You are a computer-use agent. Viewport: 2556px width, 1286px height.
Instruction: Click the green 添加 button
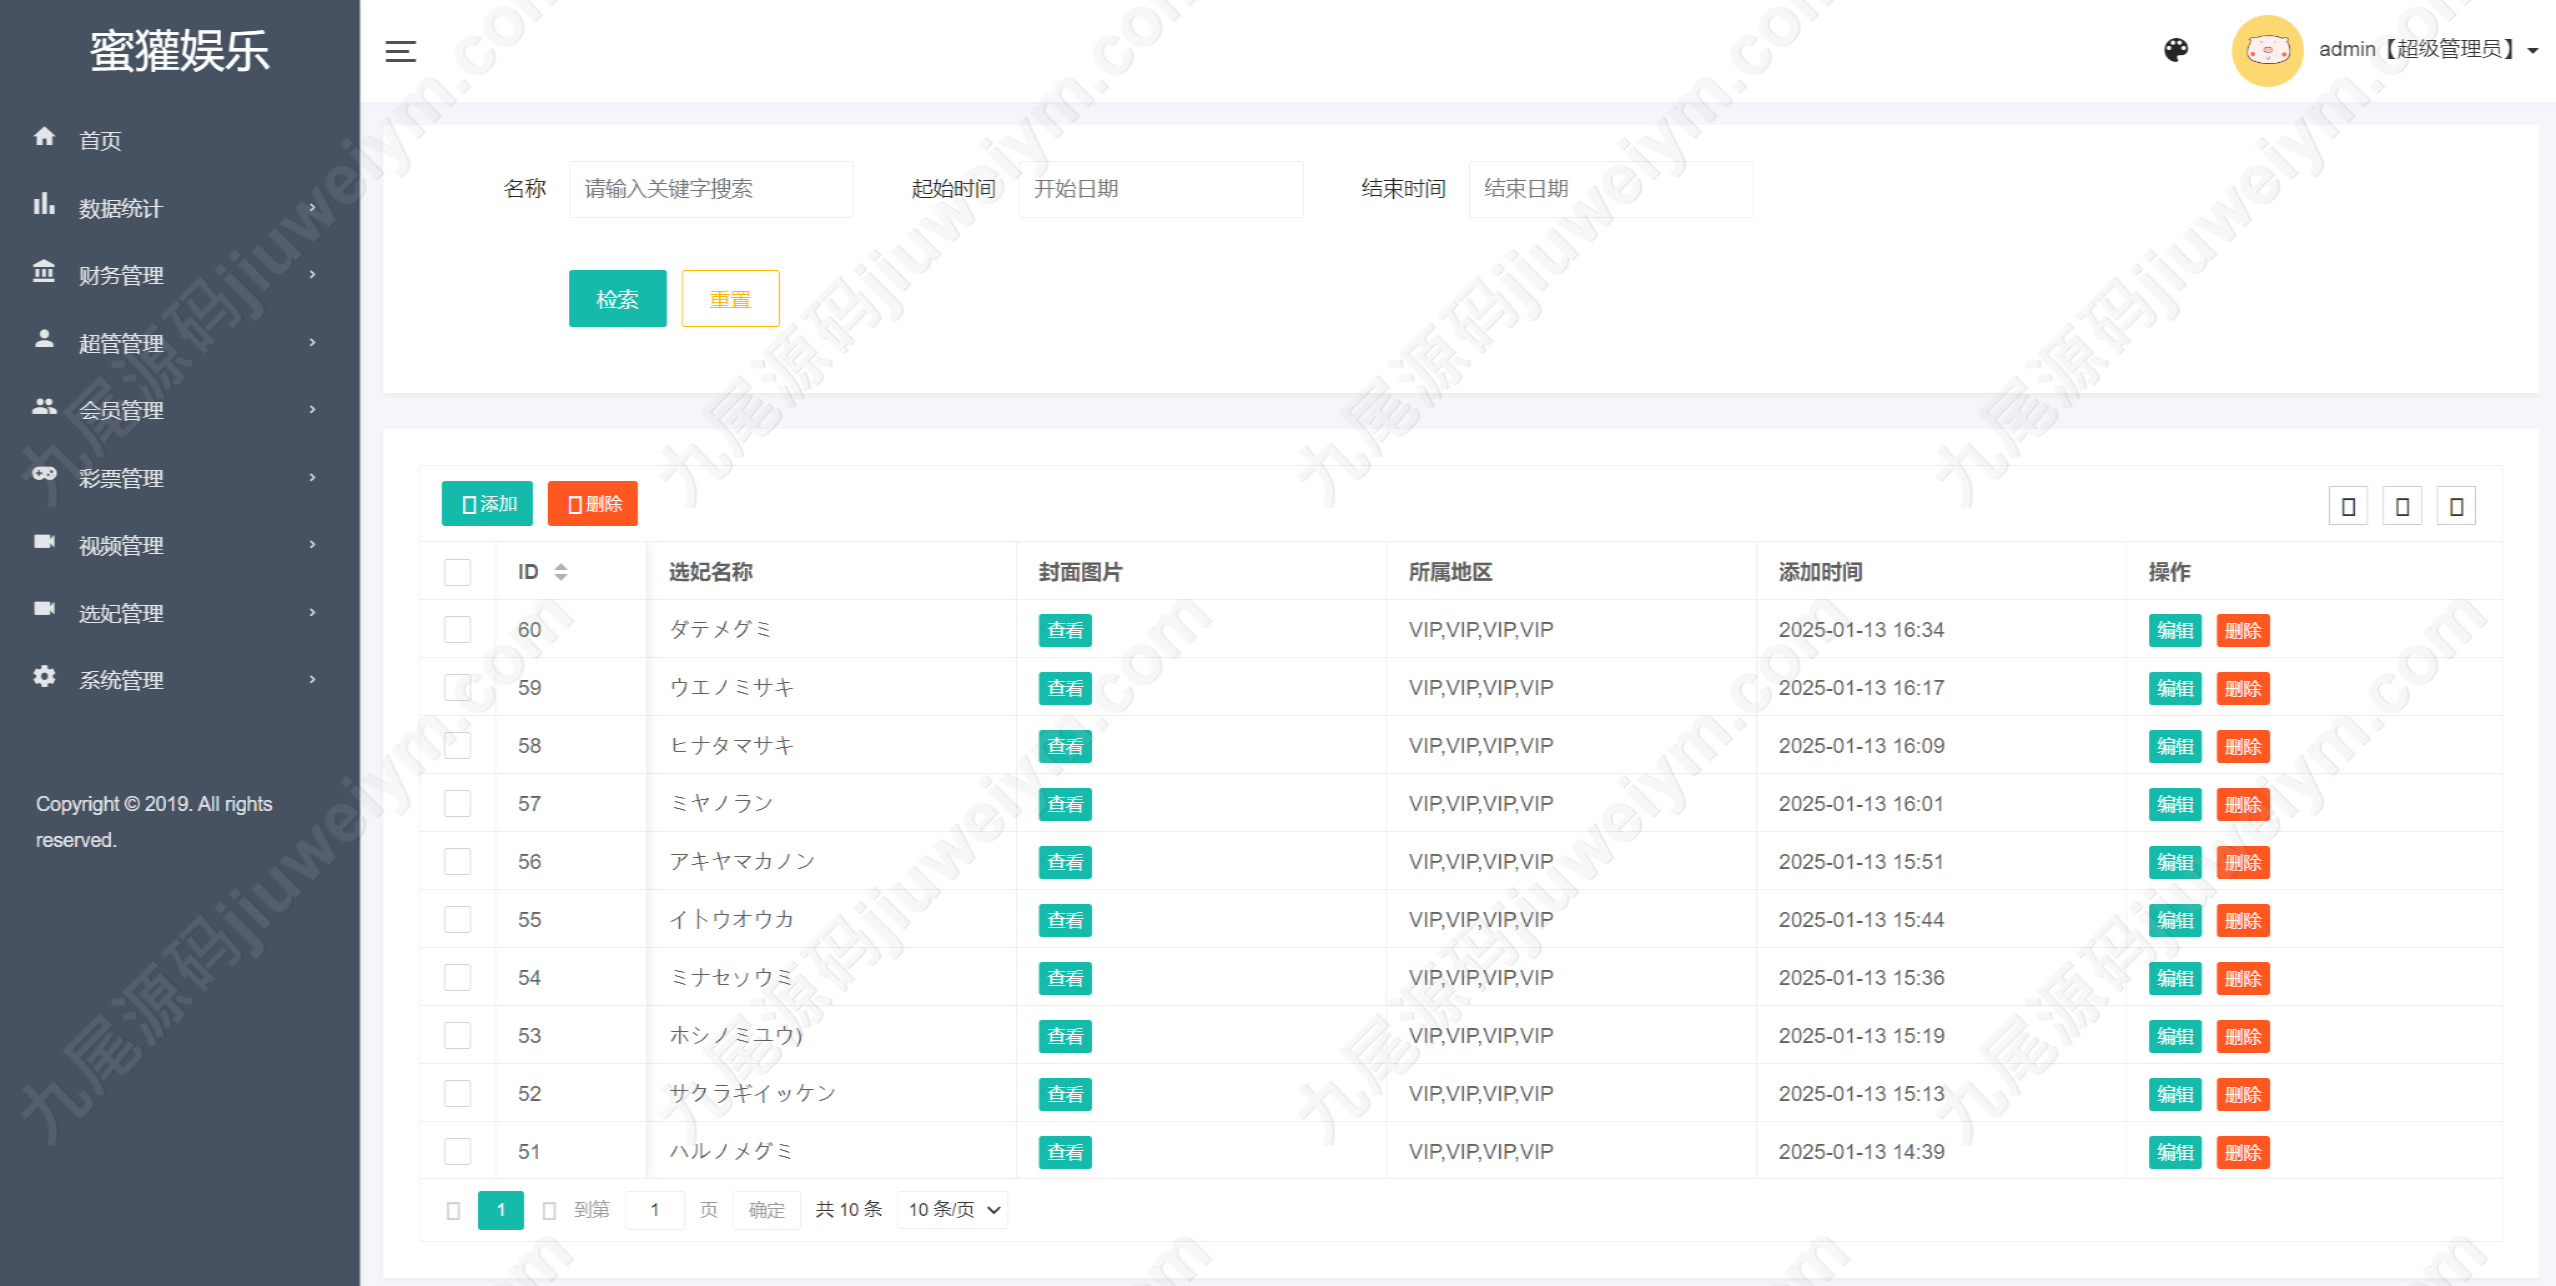pos(487,504)
